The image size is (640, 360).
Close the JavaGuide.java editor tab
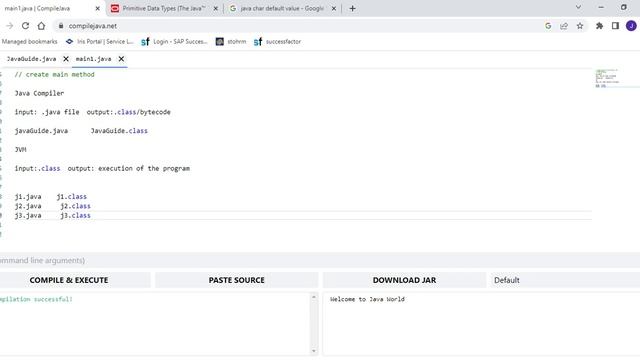click(66, 59)
